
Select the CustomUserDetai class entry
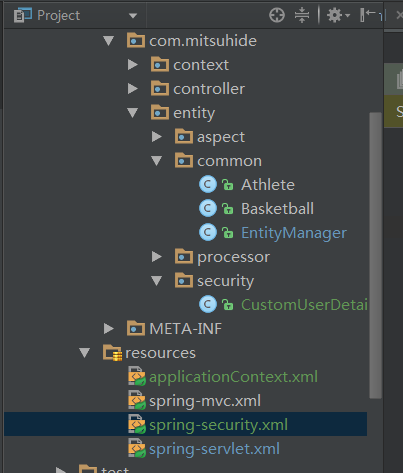[x=304, y=305]
